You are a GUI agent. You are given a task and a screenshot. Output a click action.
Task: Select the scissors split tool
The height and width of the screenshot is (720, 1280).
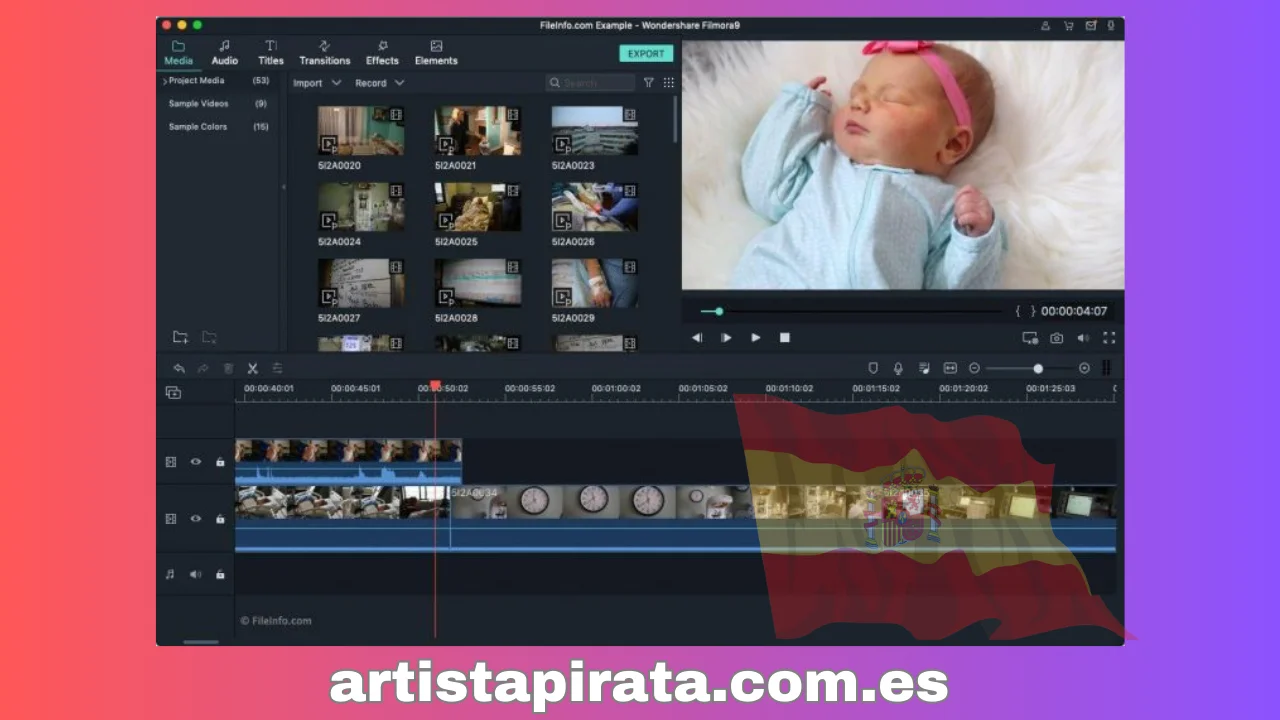coord(253,368)
